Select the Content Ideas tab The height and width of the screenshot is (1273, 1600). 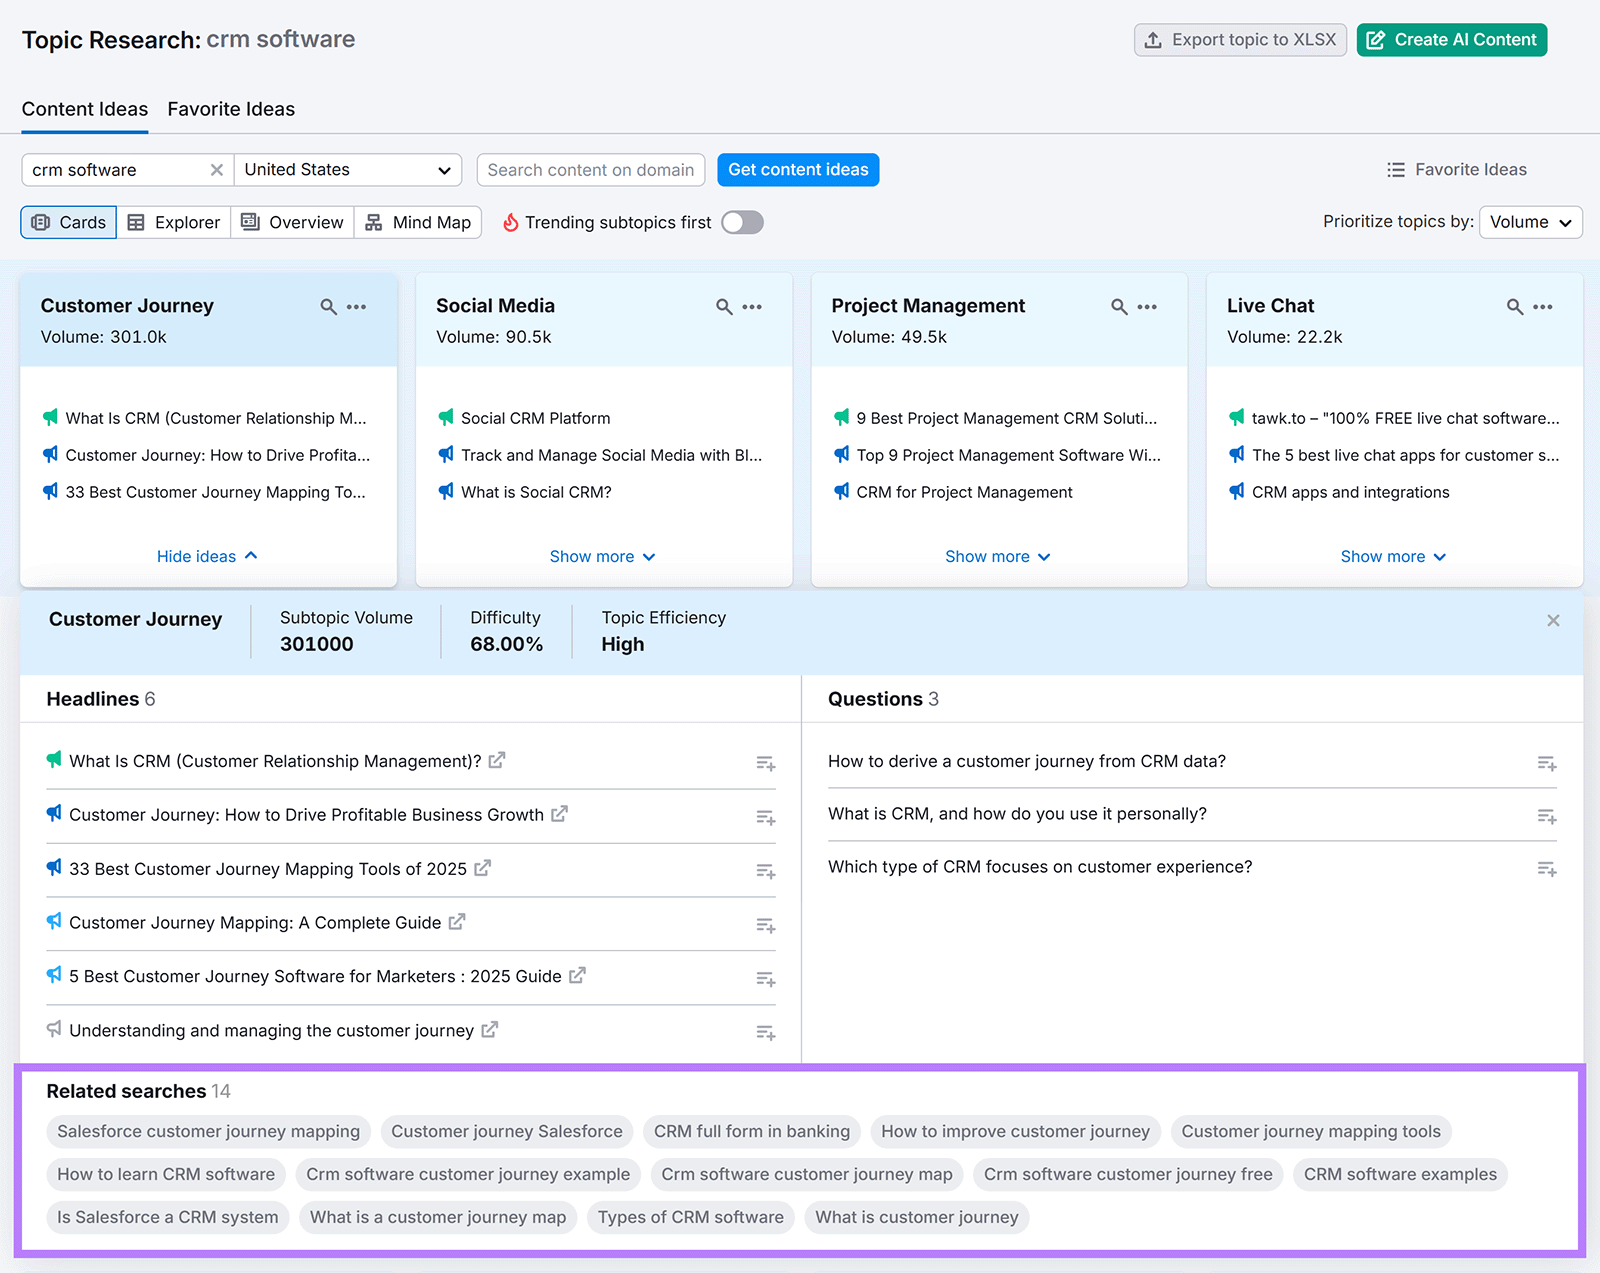pyautogui.click(x=84, y=109)
